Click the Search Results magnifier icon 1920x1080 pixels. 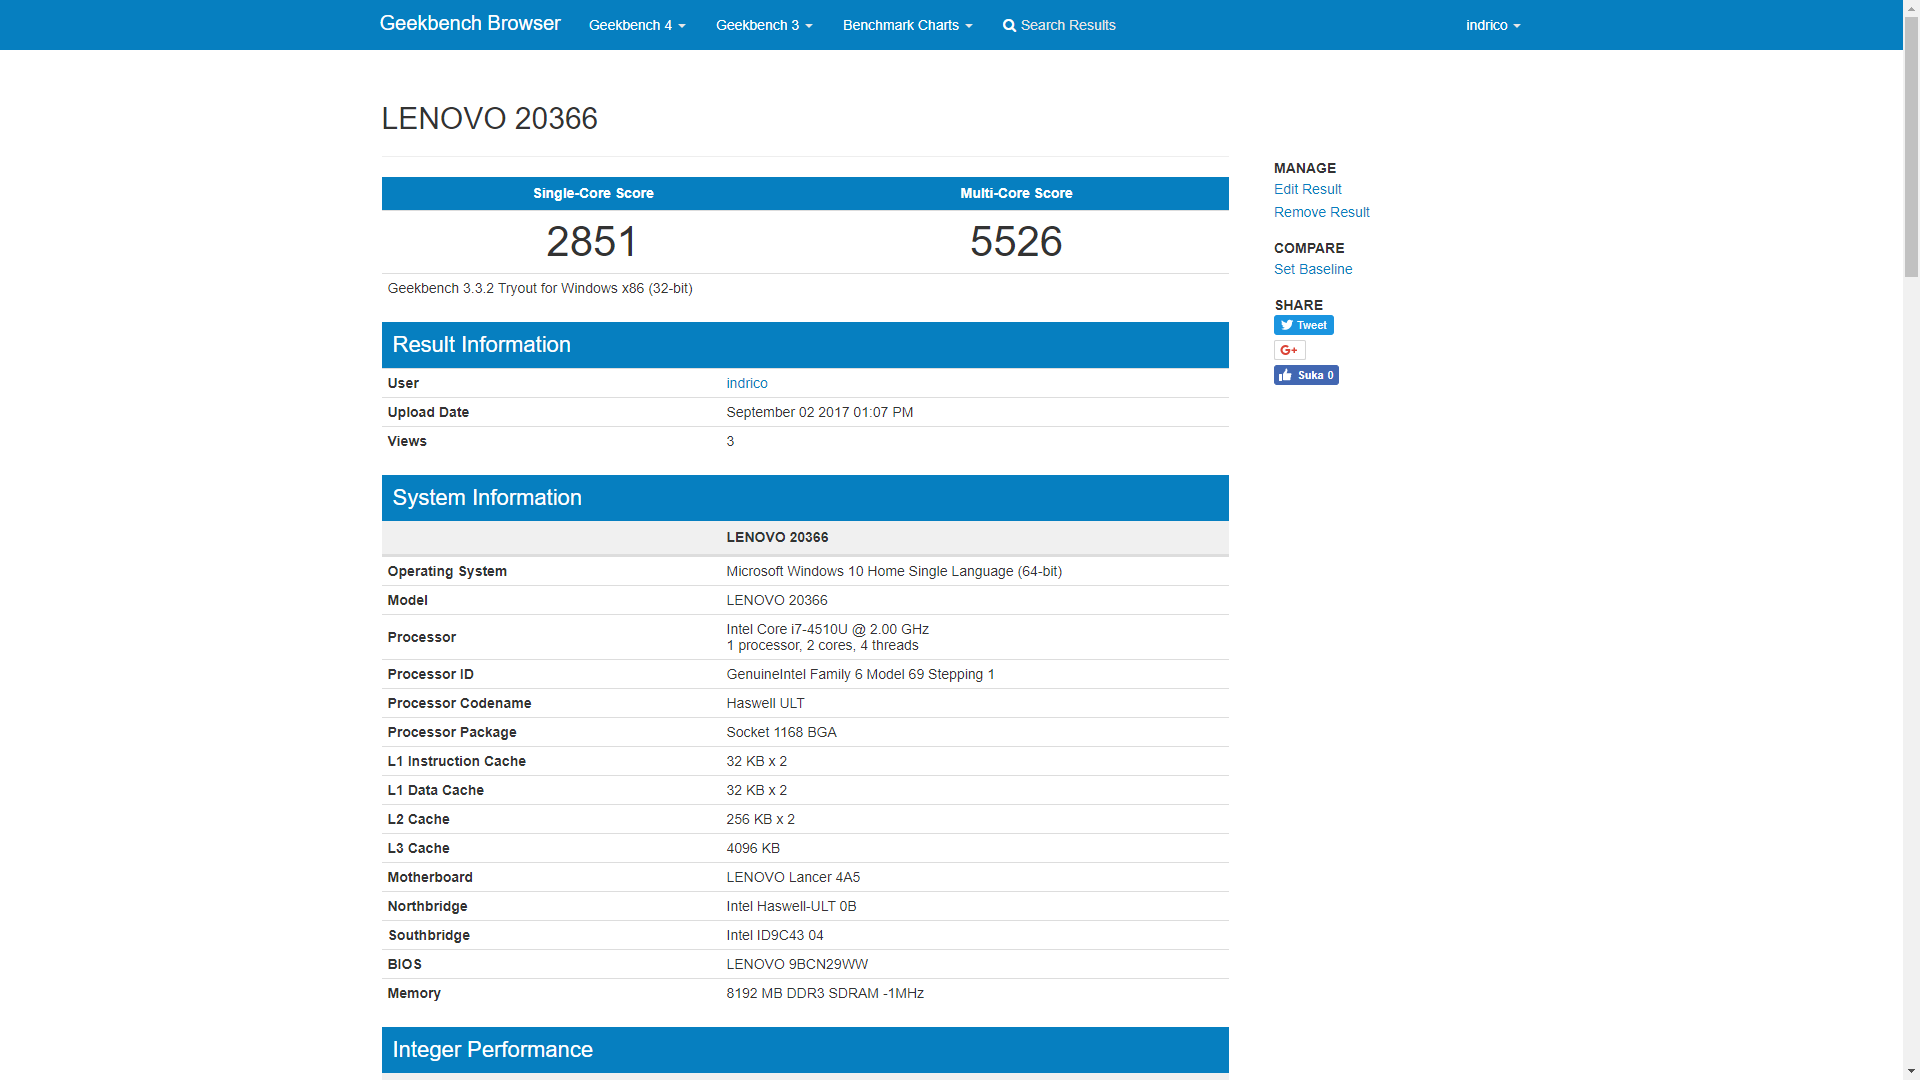click(x=1009, y=26)
